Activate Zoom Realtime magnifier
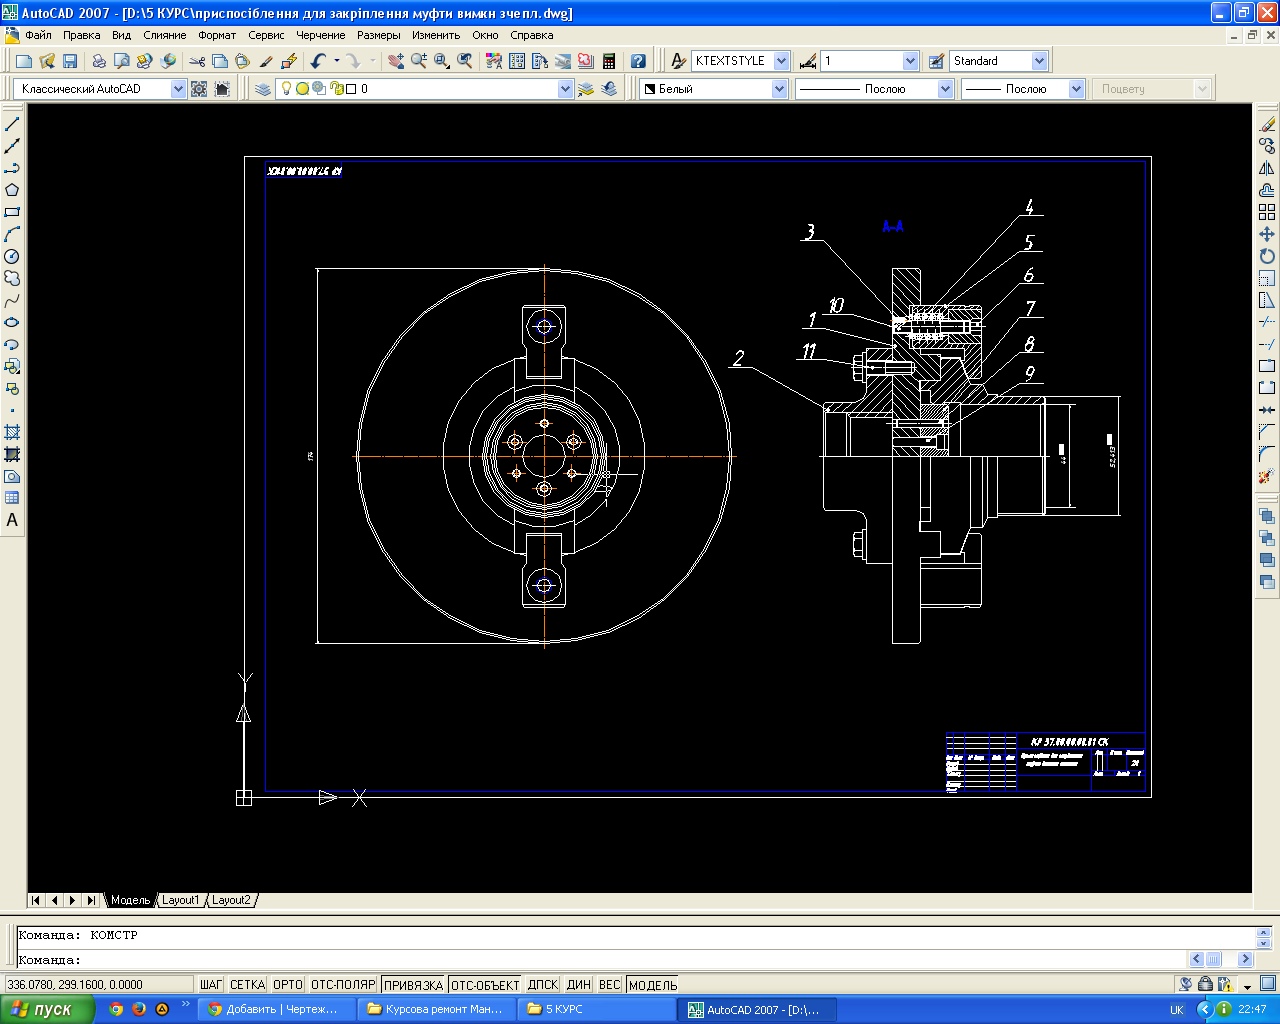The height and width of the screenshot is (1024, 1280). [419, 61]
